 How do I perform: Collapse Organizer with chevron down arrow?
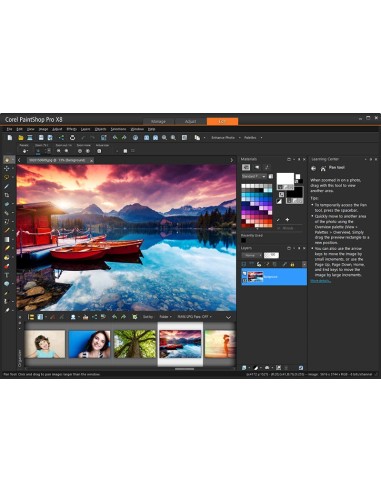coord(229,317)
